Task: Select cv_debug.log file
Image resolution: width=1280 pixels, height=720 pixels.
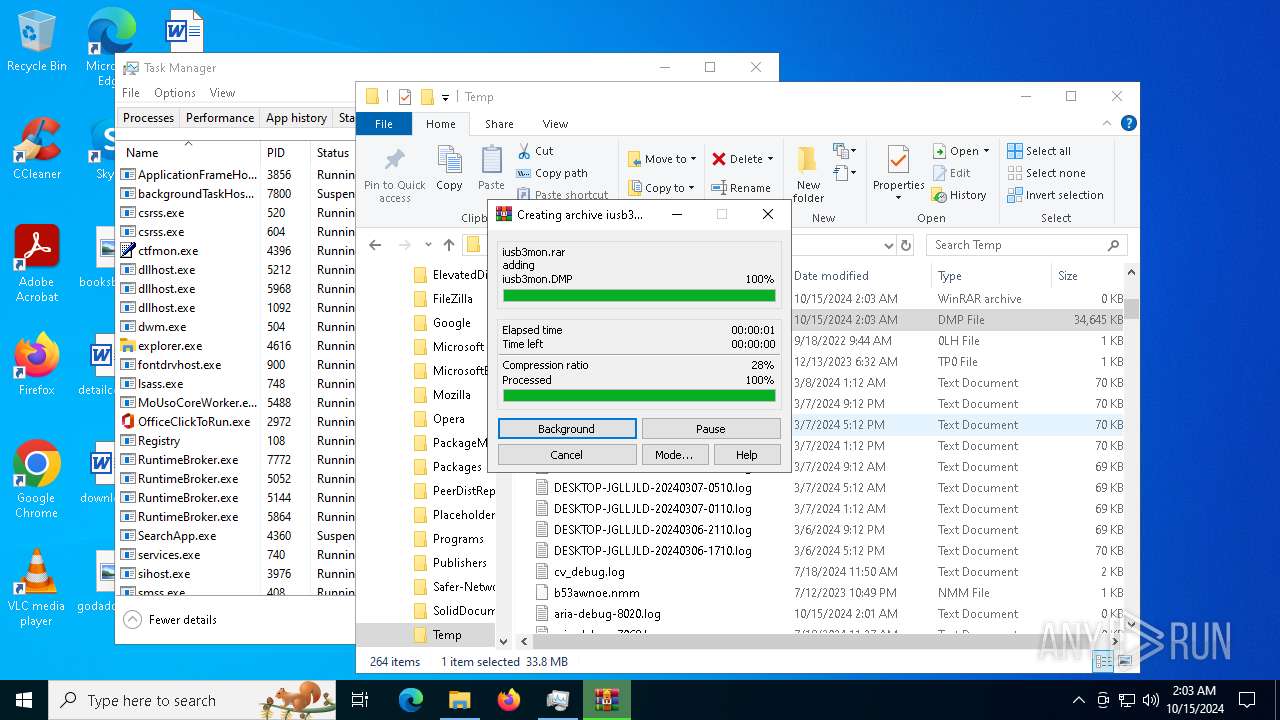Action: 589,572
